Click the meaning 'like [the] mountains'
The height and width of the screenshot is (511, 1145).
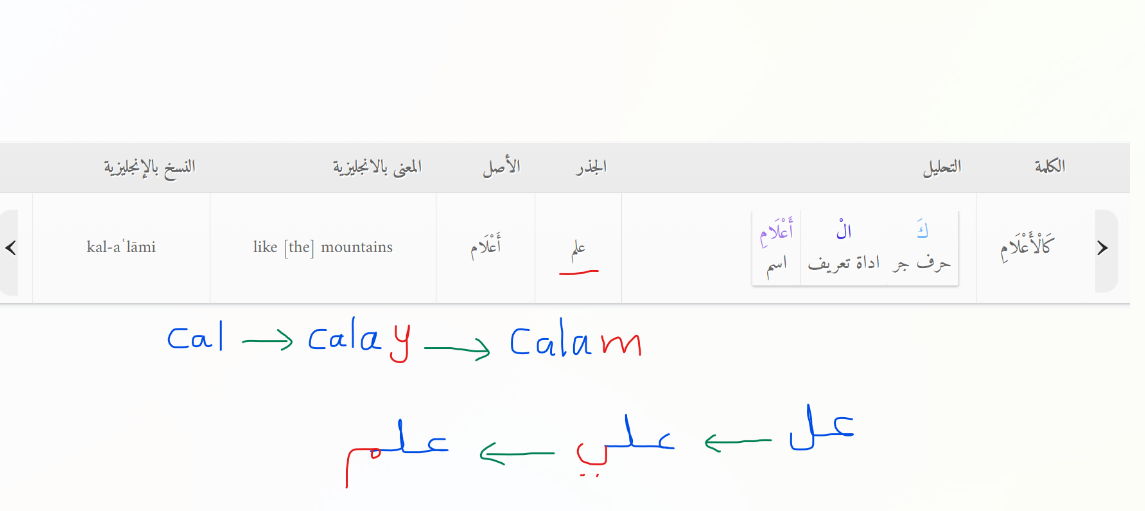click(x=323, y=247)
